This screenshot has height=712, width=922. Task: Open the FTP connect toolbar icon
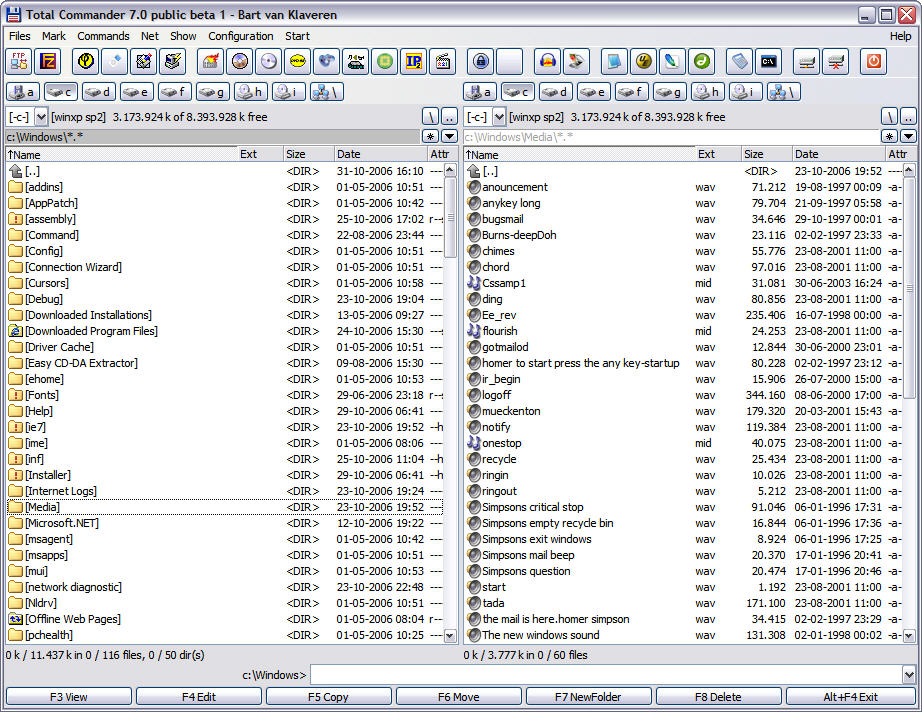[19, 61]
